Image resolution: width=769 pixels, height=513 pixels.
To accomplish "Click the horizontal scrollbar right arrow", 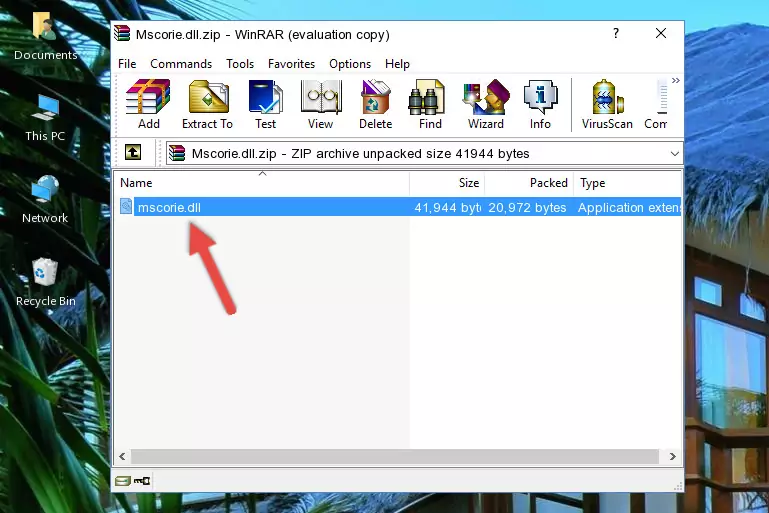I will (673, 456).
